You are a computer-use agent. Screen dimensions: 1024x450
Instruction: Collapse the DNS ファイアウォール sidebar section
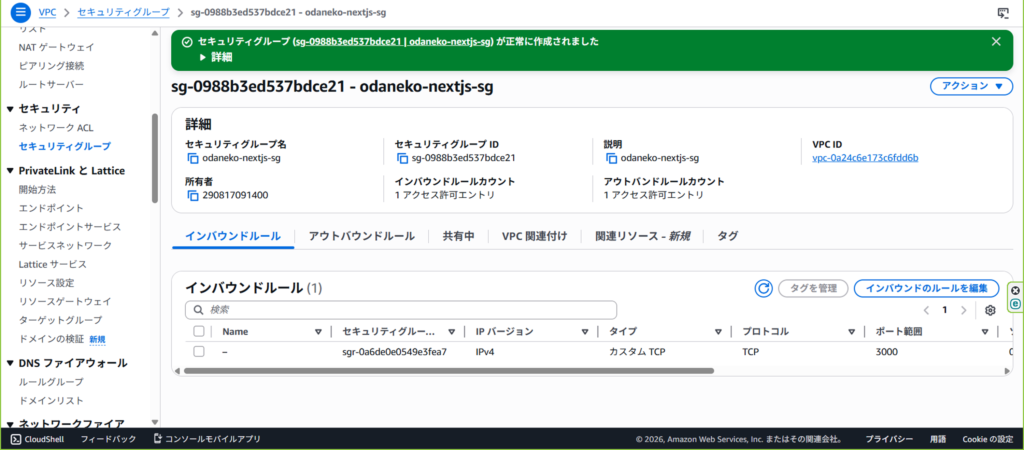[11, 363]
